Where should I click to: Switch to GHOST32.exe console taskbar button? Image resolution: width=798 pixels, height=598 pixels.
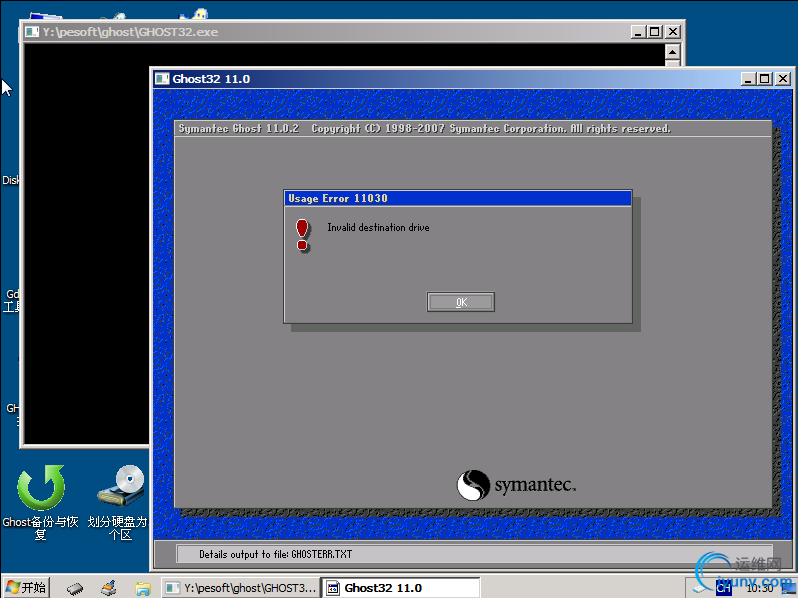241,588
